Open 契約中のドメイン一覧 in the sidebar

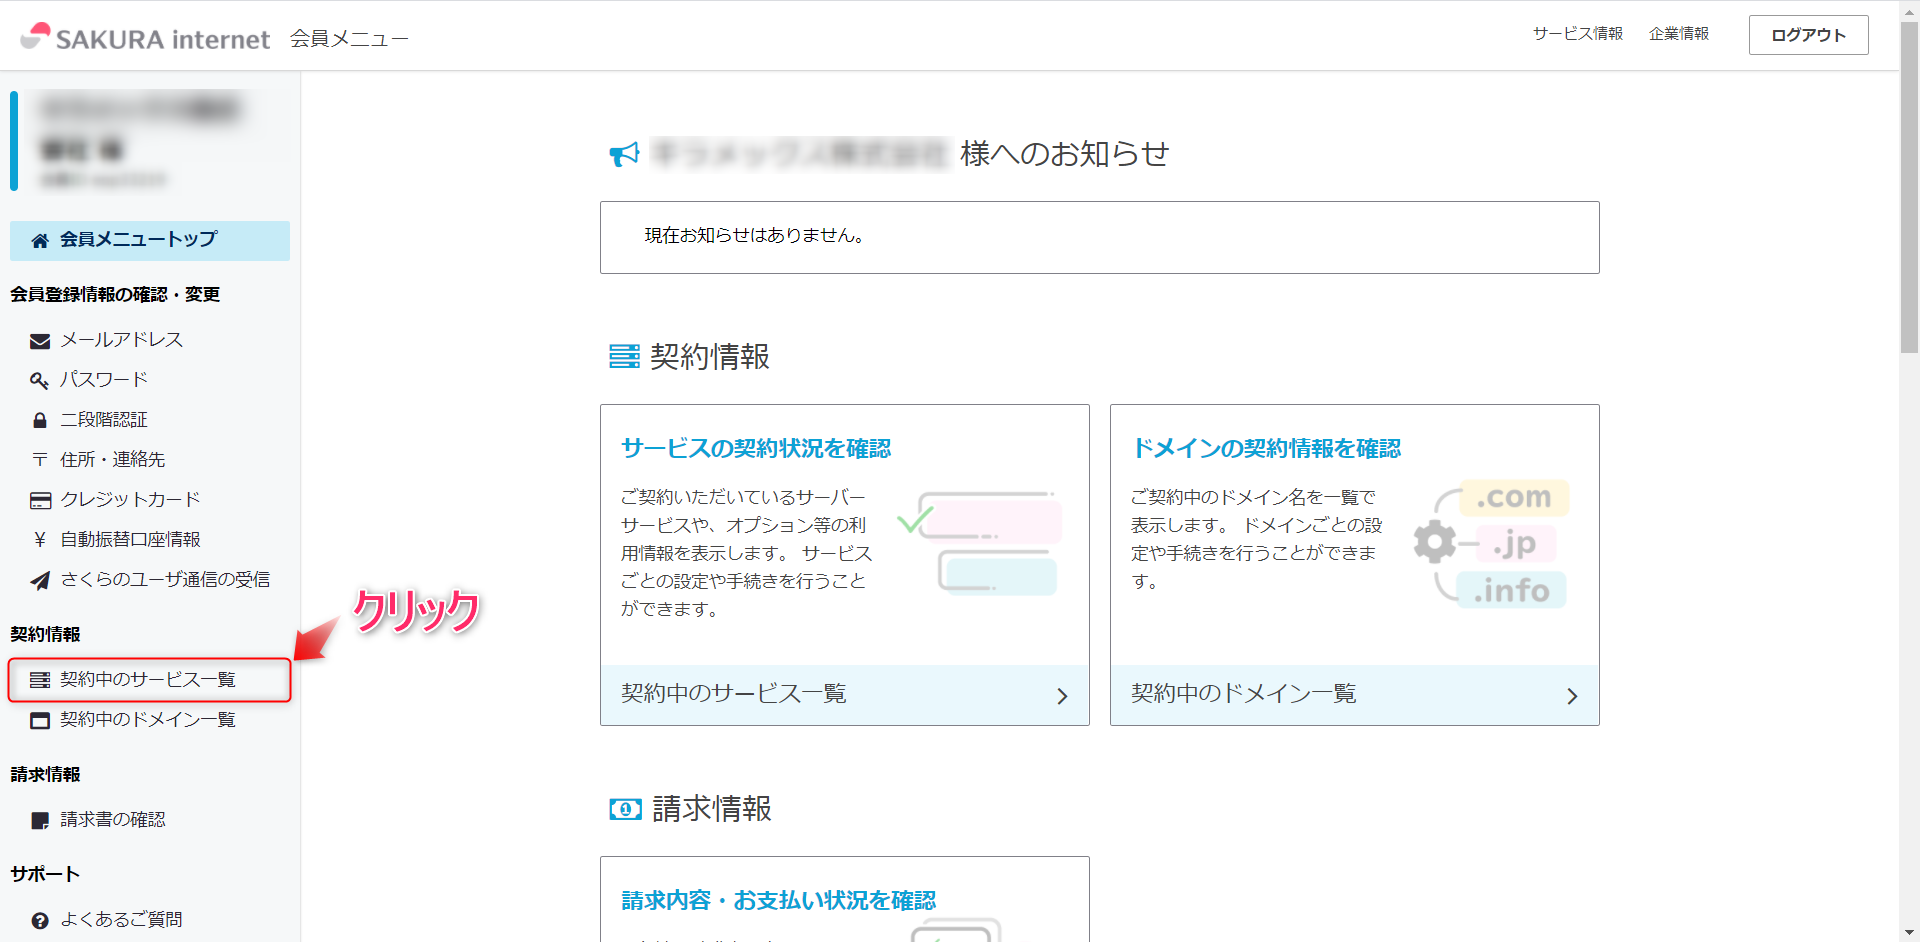point(147,720)
